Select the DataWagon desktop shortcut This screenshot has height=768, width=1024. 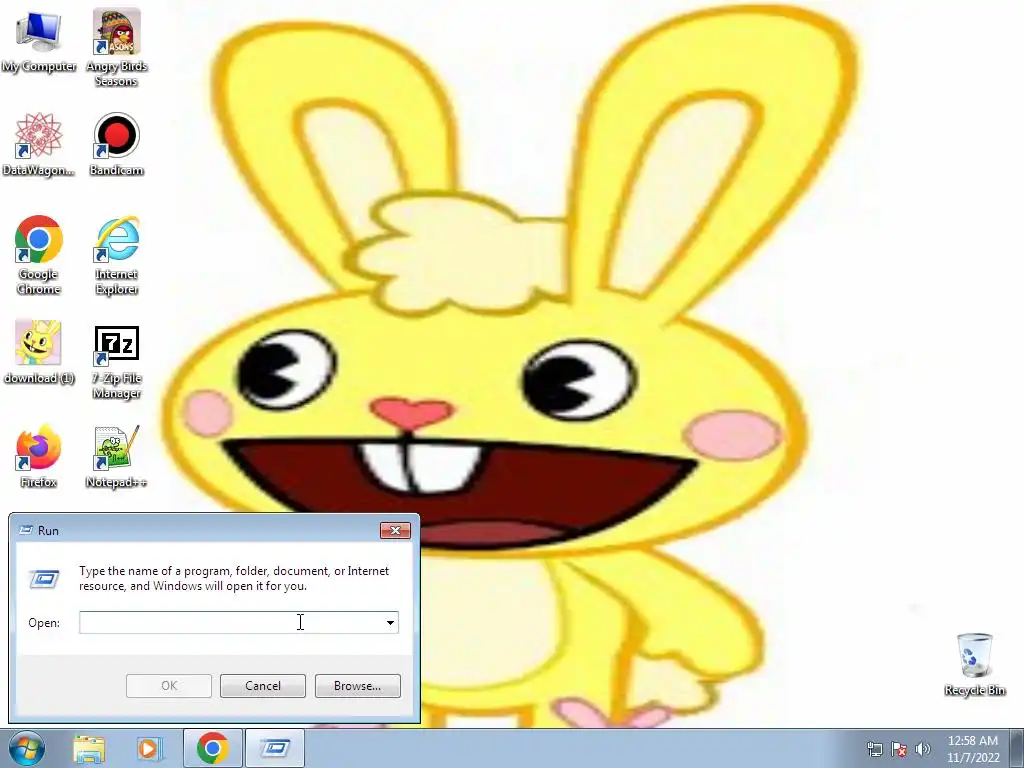39,144
